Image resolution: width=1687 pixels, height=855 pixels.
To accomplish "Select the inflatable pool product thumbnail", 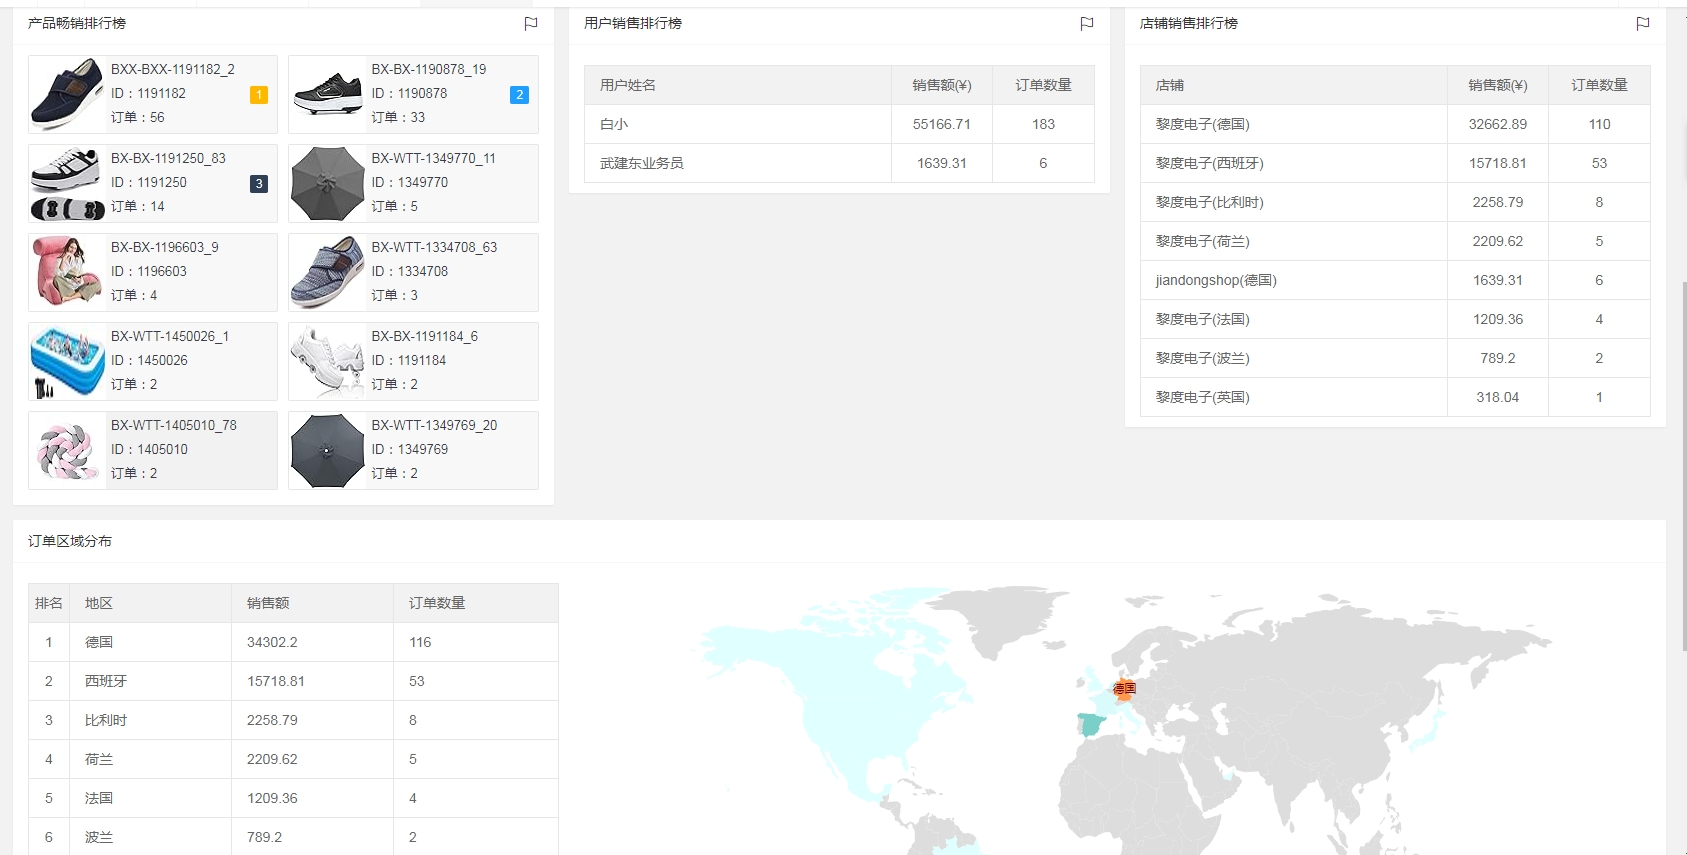I will (67, 361).
